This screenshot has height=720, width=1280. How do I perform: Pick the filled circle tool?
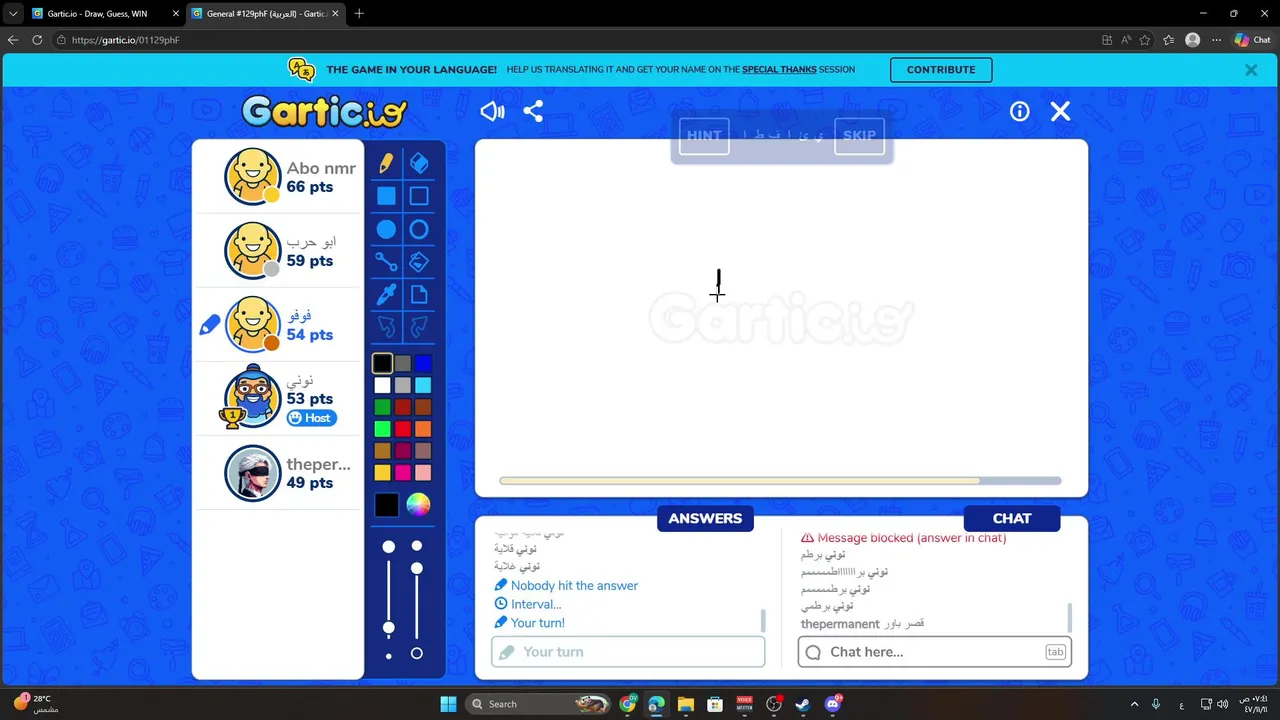386,229
